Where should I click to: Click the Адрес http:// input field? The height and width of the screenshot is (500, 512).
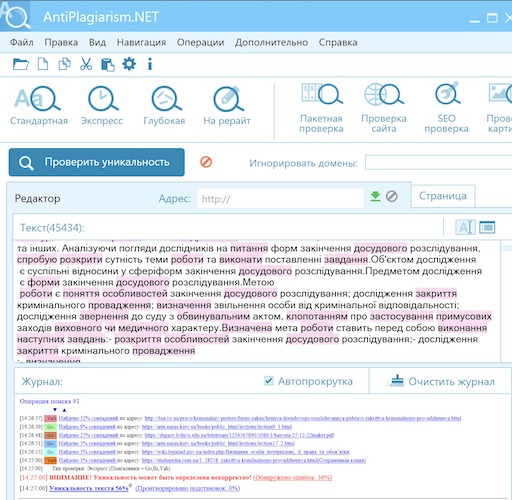[280, 198]
